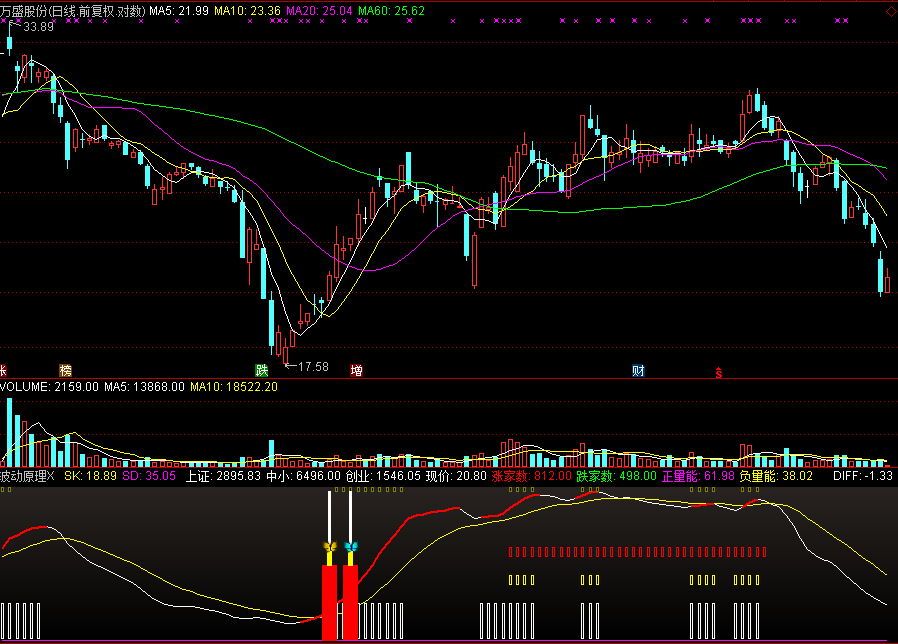Click the blue 财 financial report marker
The width and height of the screenshot is (898, 644).
639,370
